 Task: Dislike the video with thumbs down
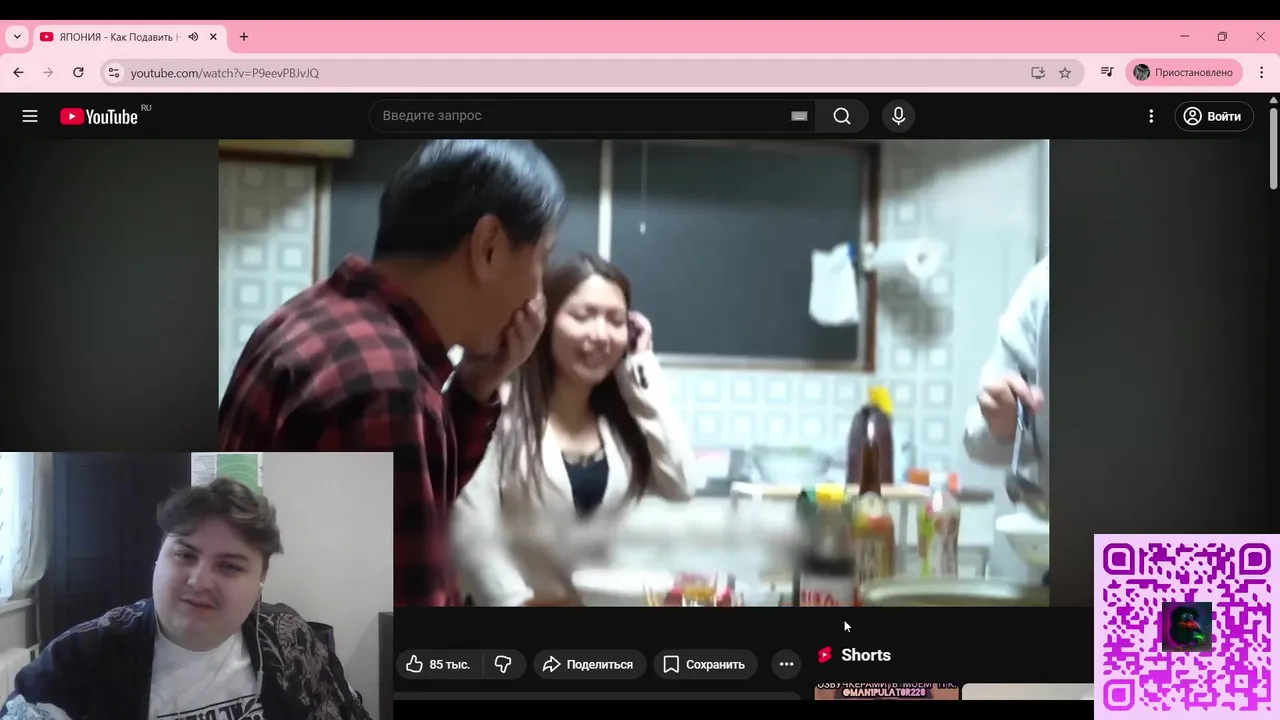[x=503, y=664]
